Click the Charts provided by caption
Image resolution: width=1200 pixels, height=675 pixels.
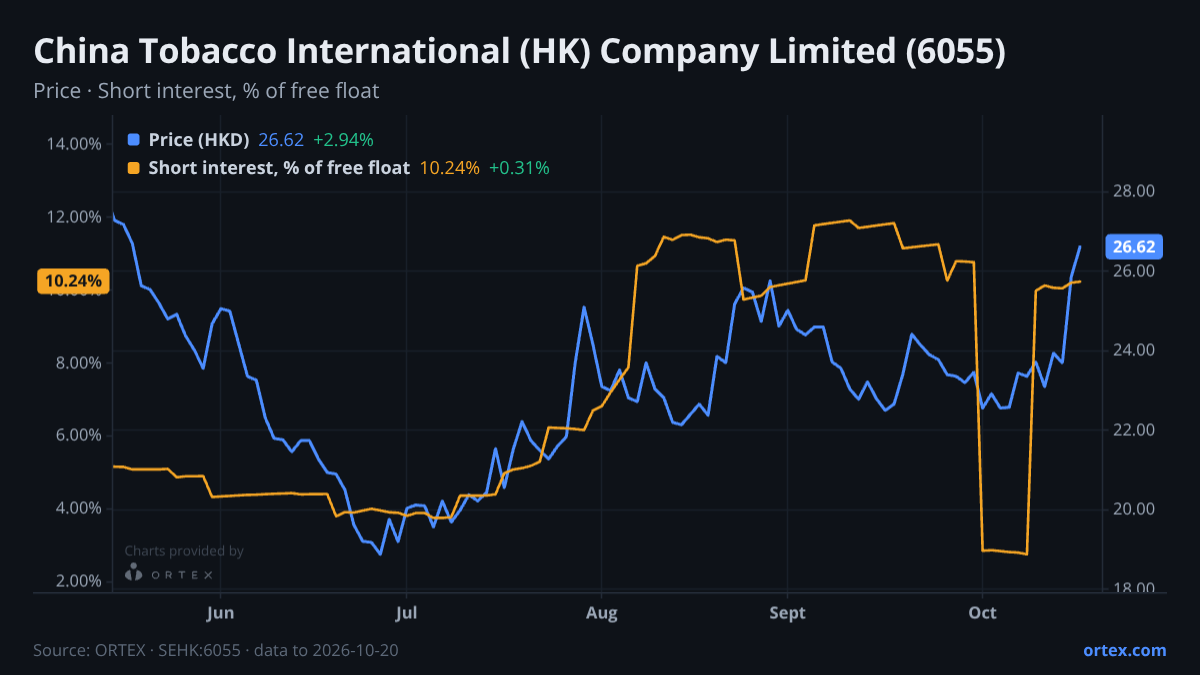click(x=184, y=551)
